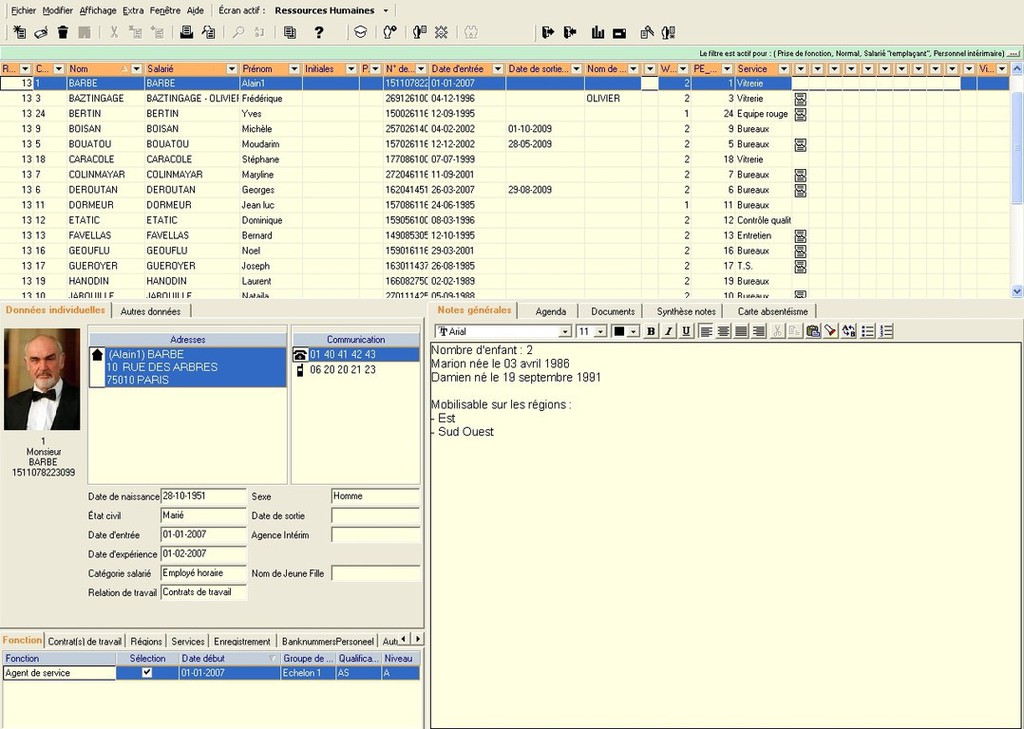Toggle bold formatting in notes editor
Screen dimensions: 1024x729
(651, 331)
